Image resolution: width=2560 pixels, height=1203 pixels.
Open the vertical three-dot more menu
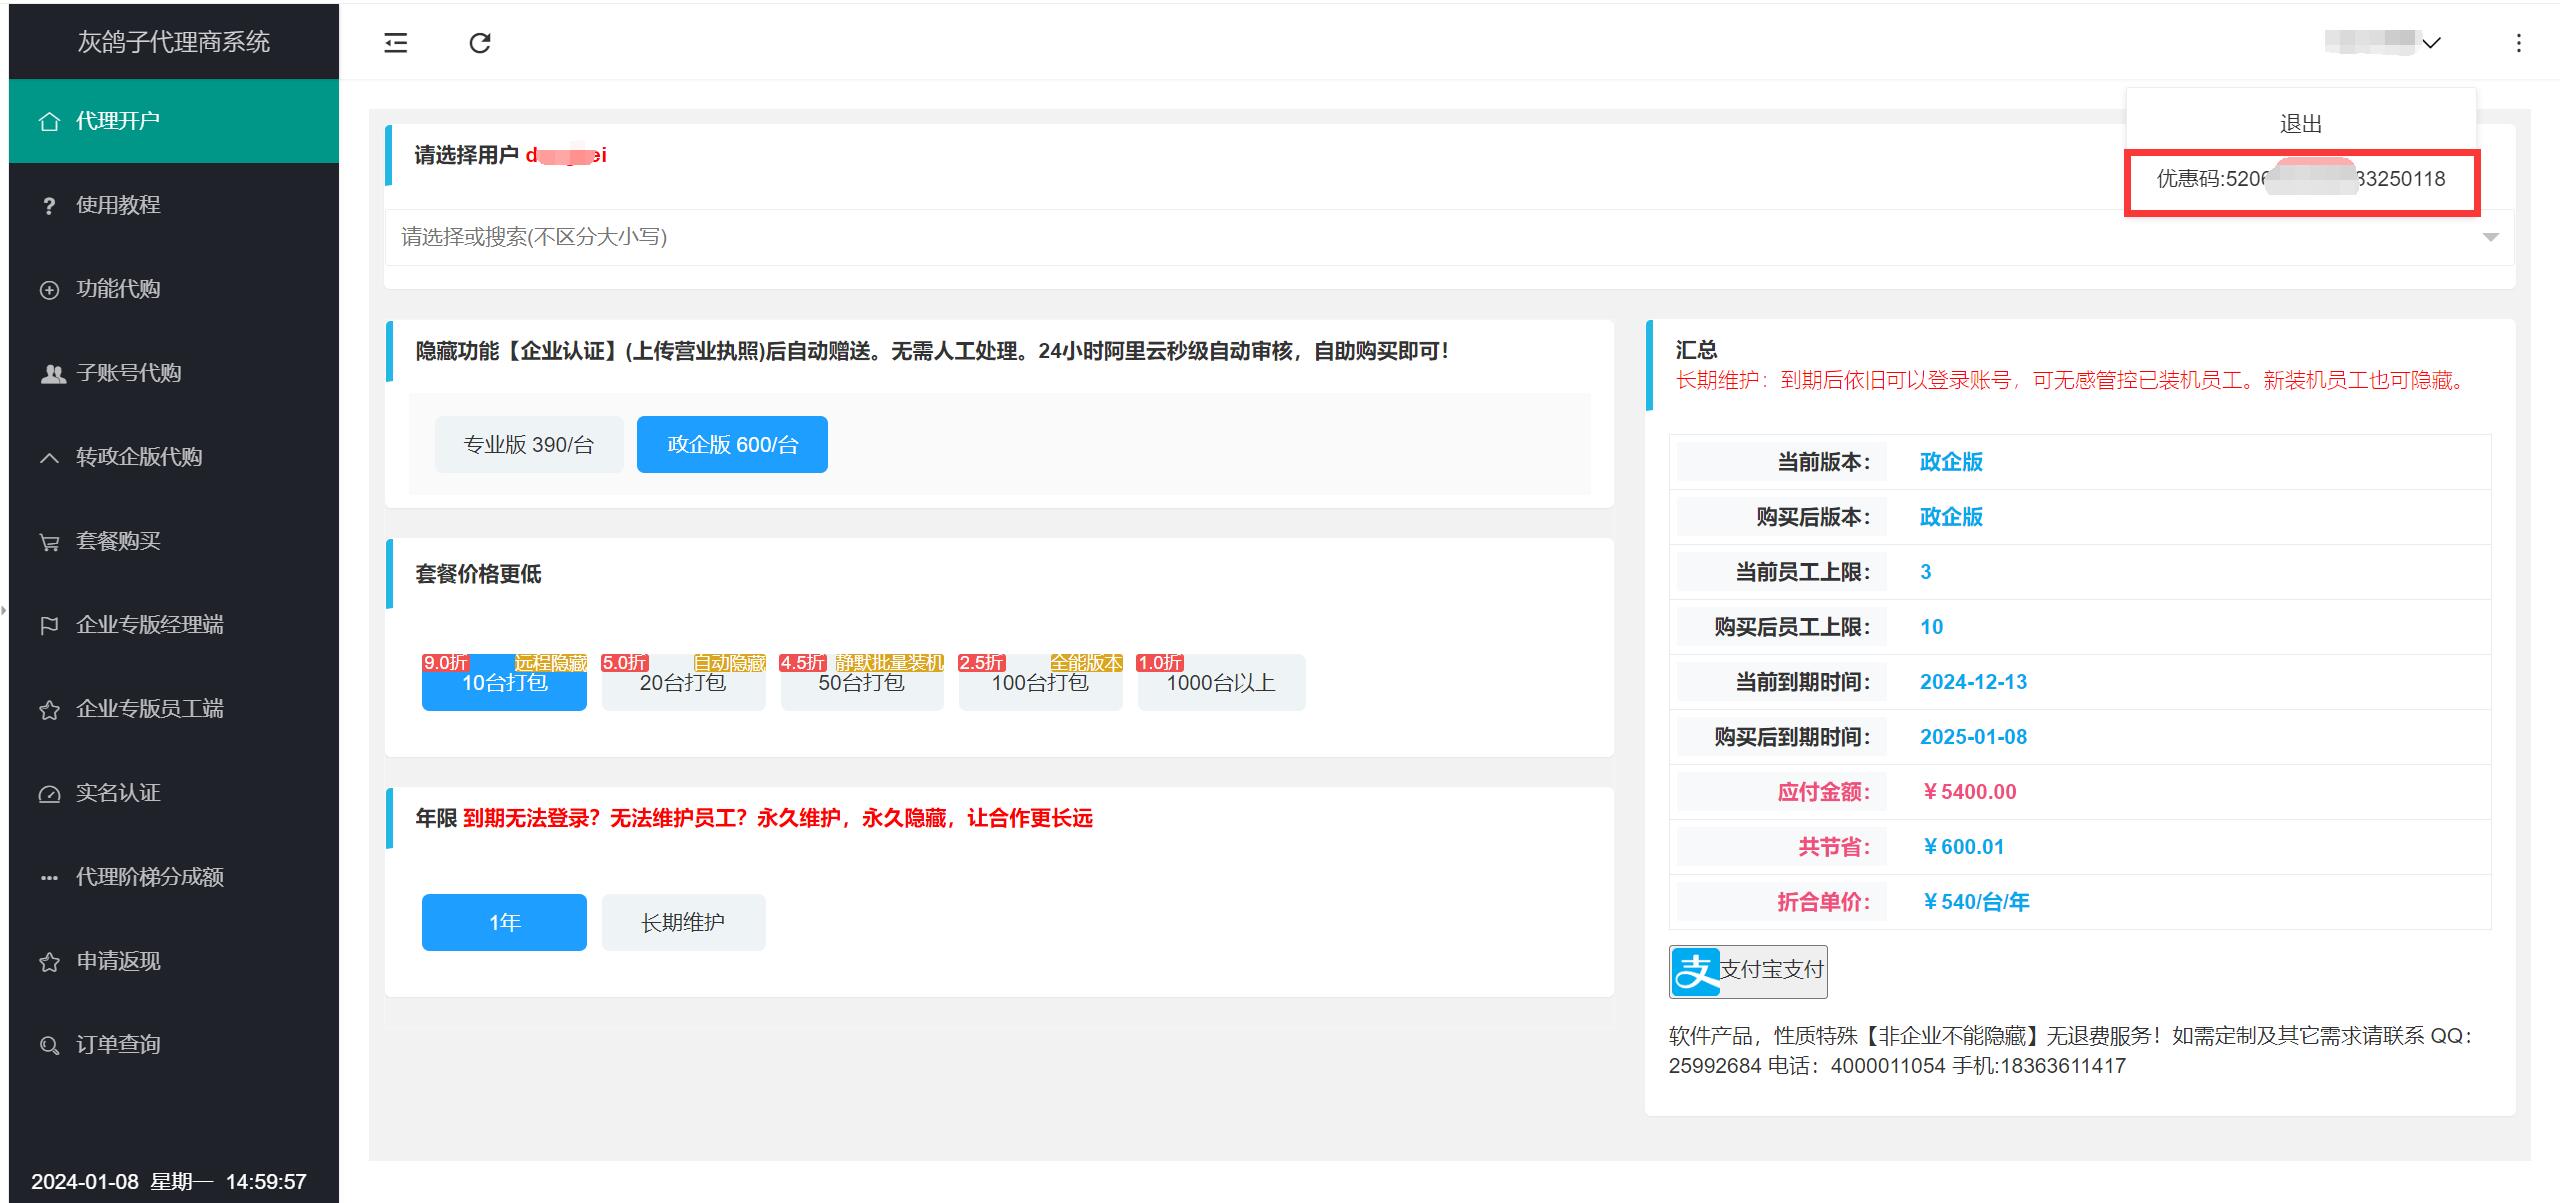pyautogui.click(x=2518, y=43)
